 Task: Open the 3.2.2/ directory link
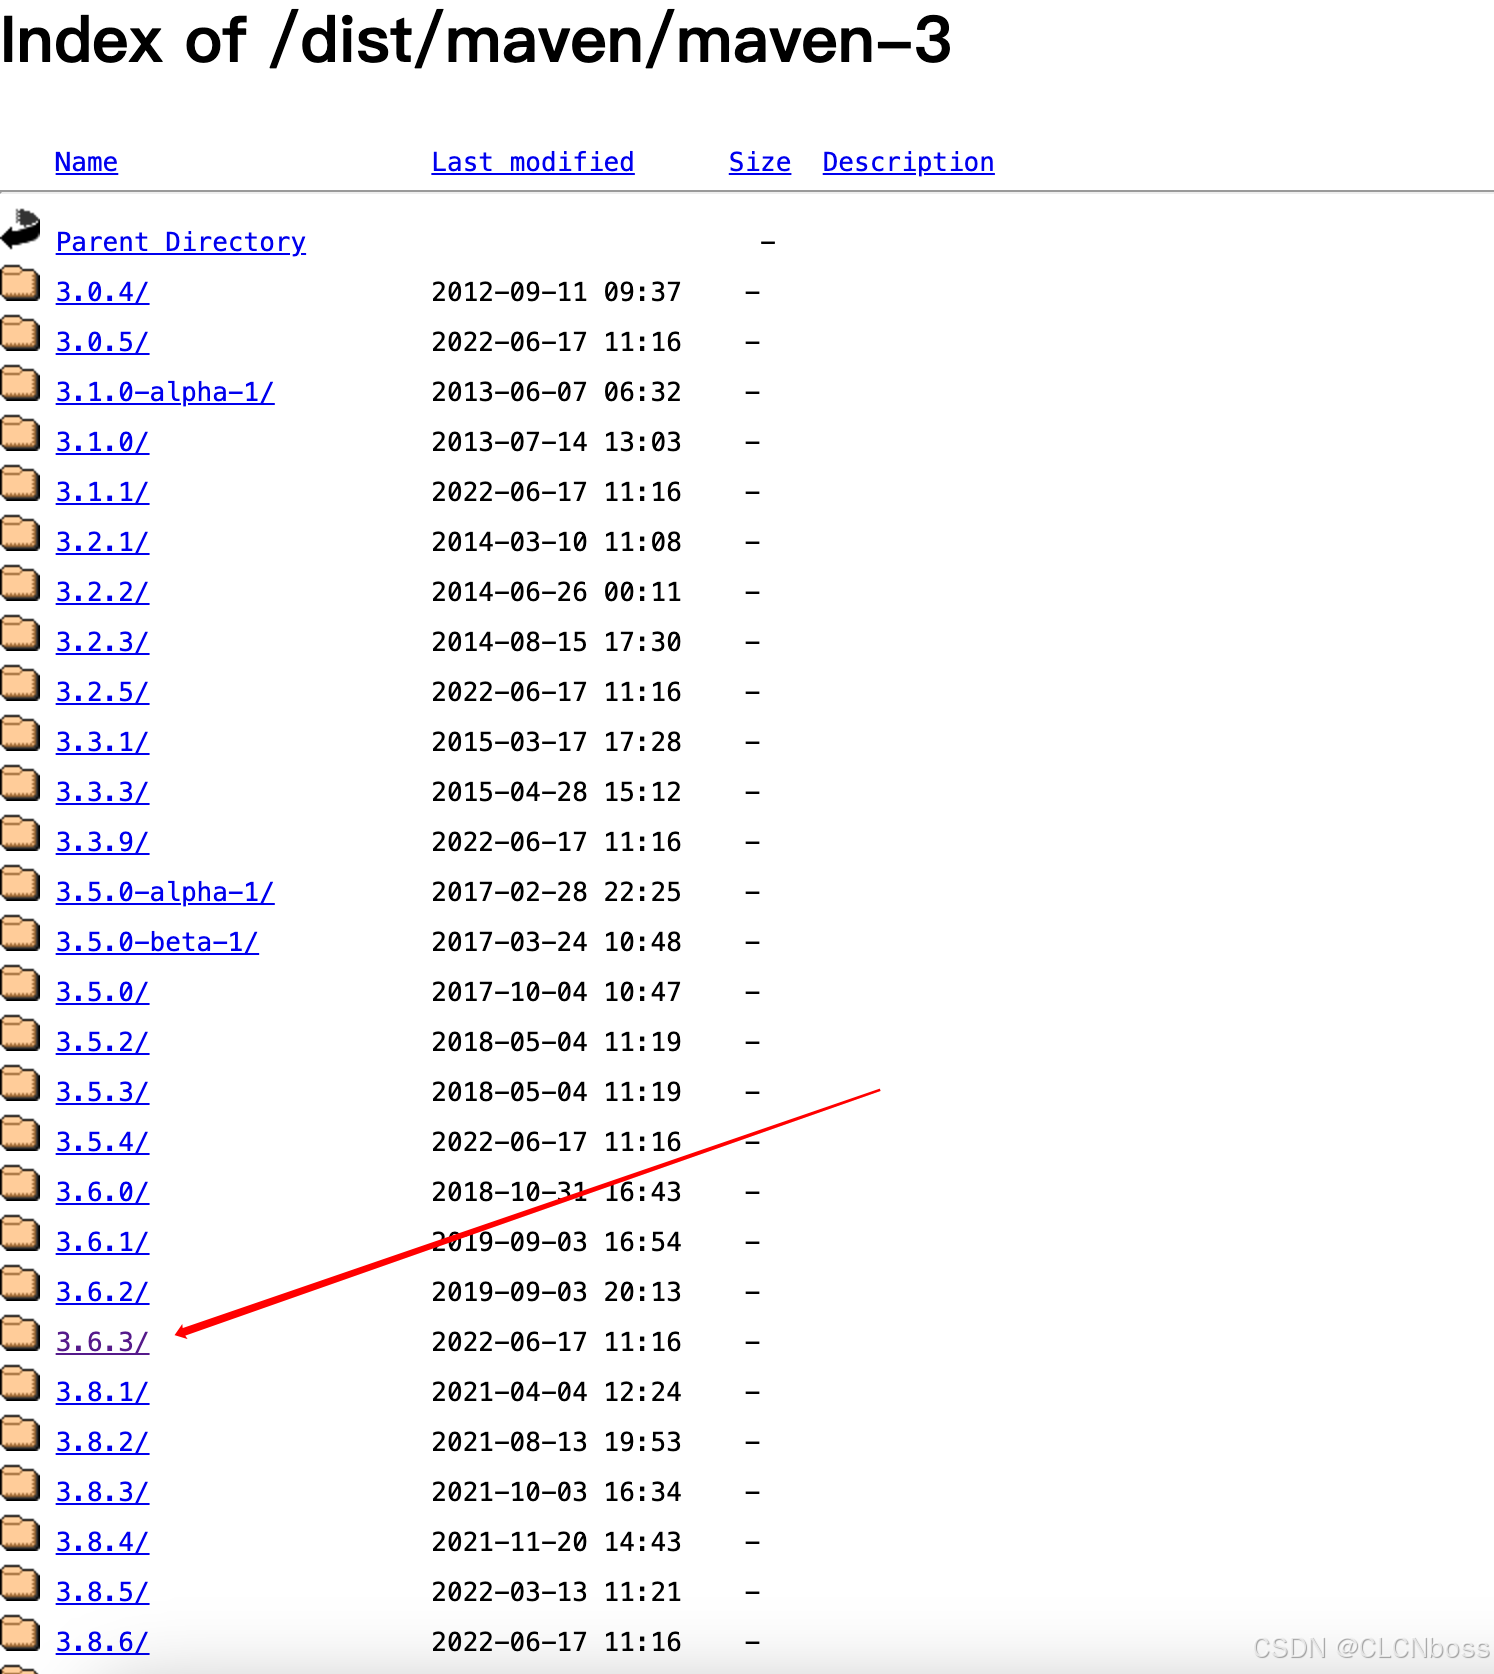coord(102,592)
